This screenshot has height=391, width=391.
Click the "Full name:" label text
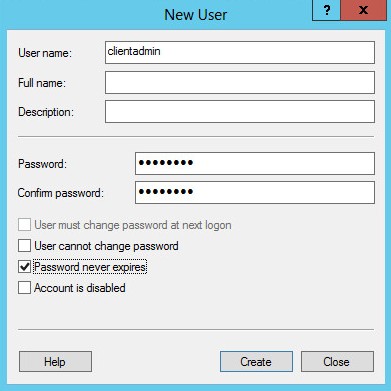(x=42, y=83)
